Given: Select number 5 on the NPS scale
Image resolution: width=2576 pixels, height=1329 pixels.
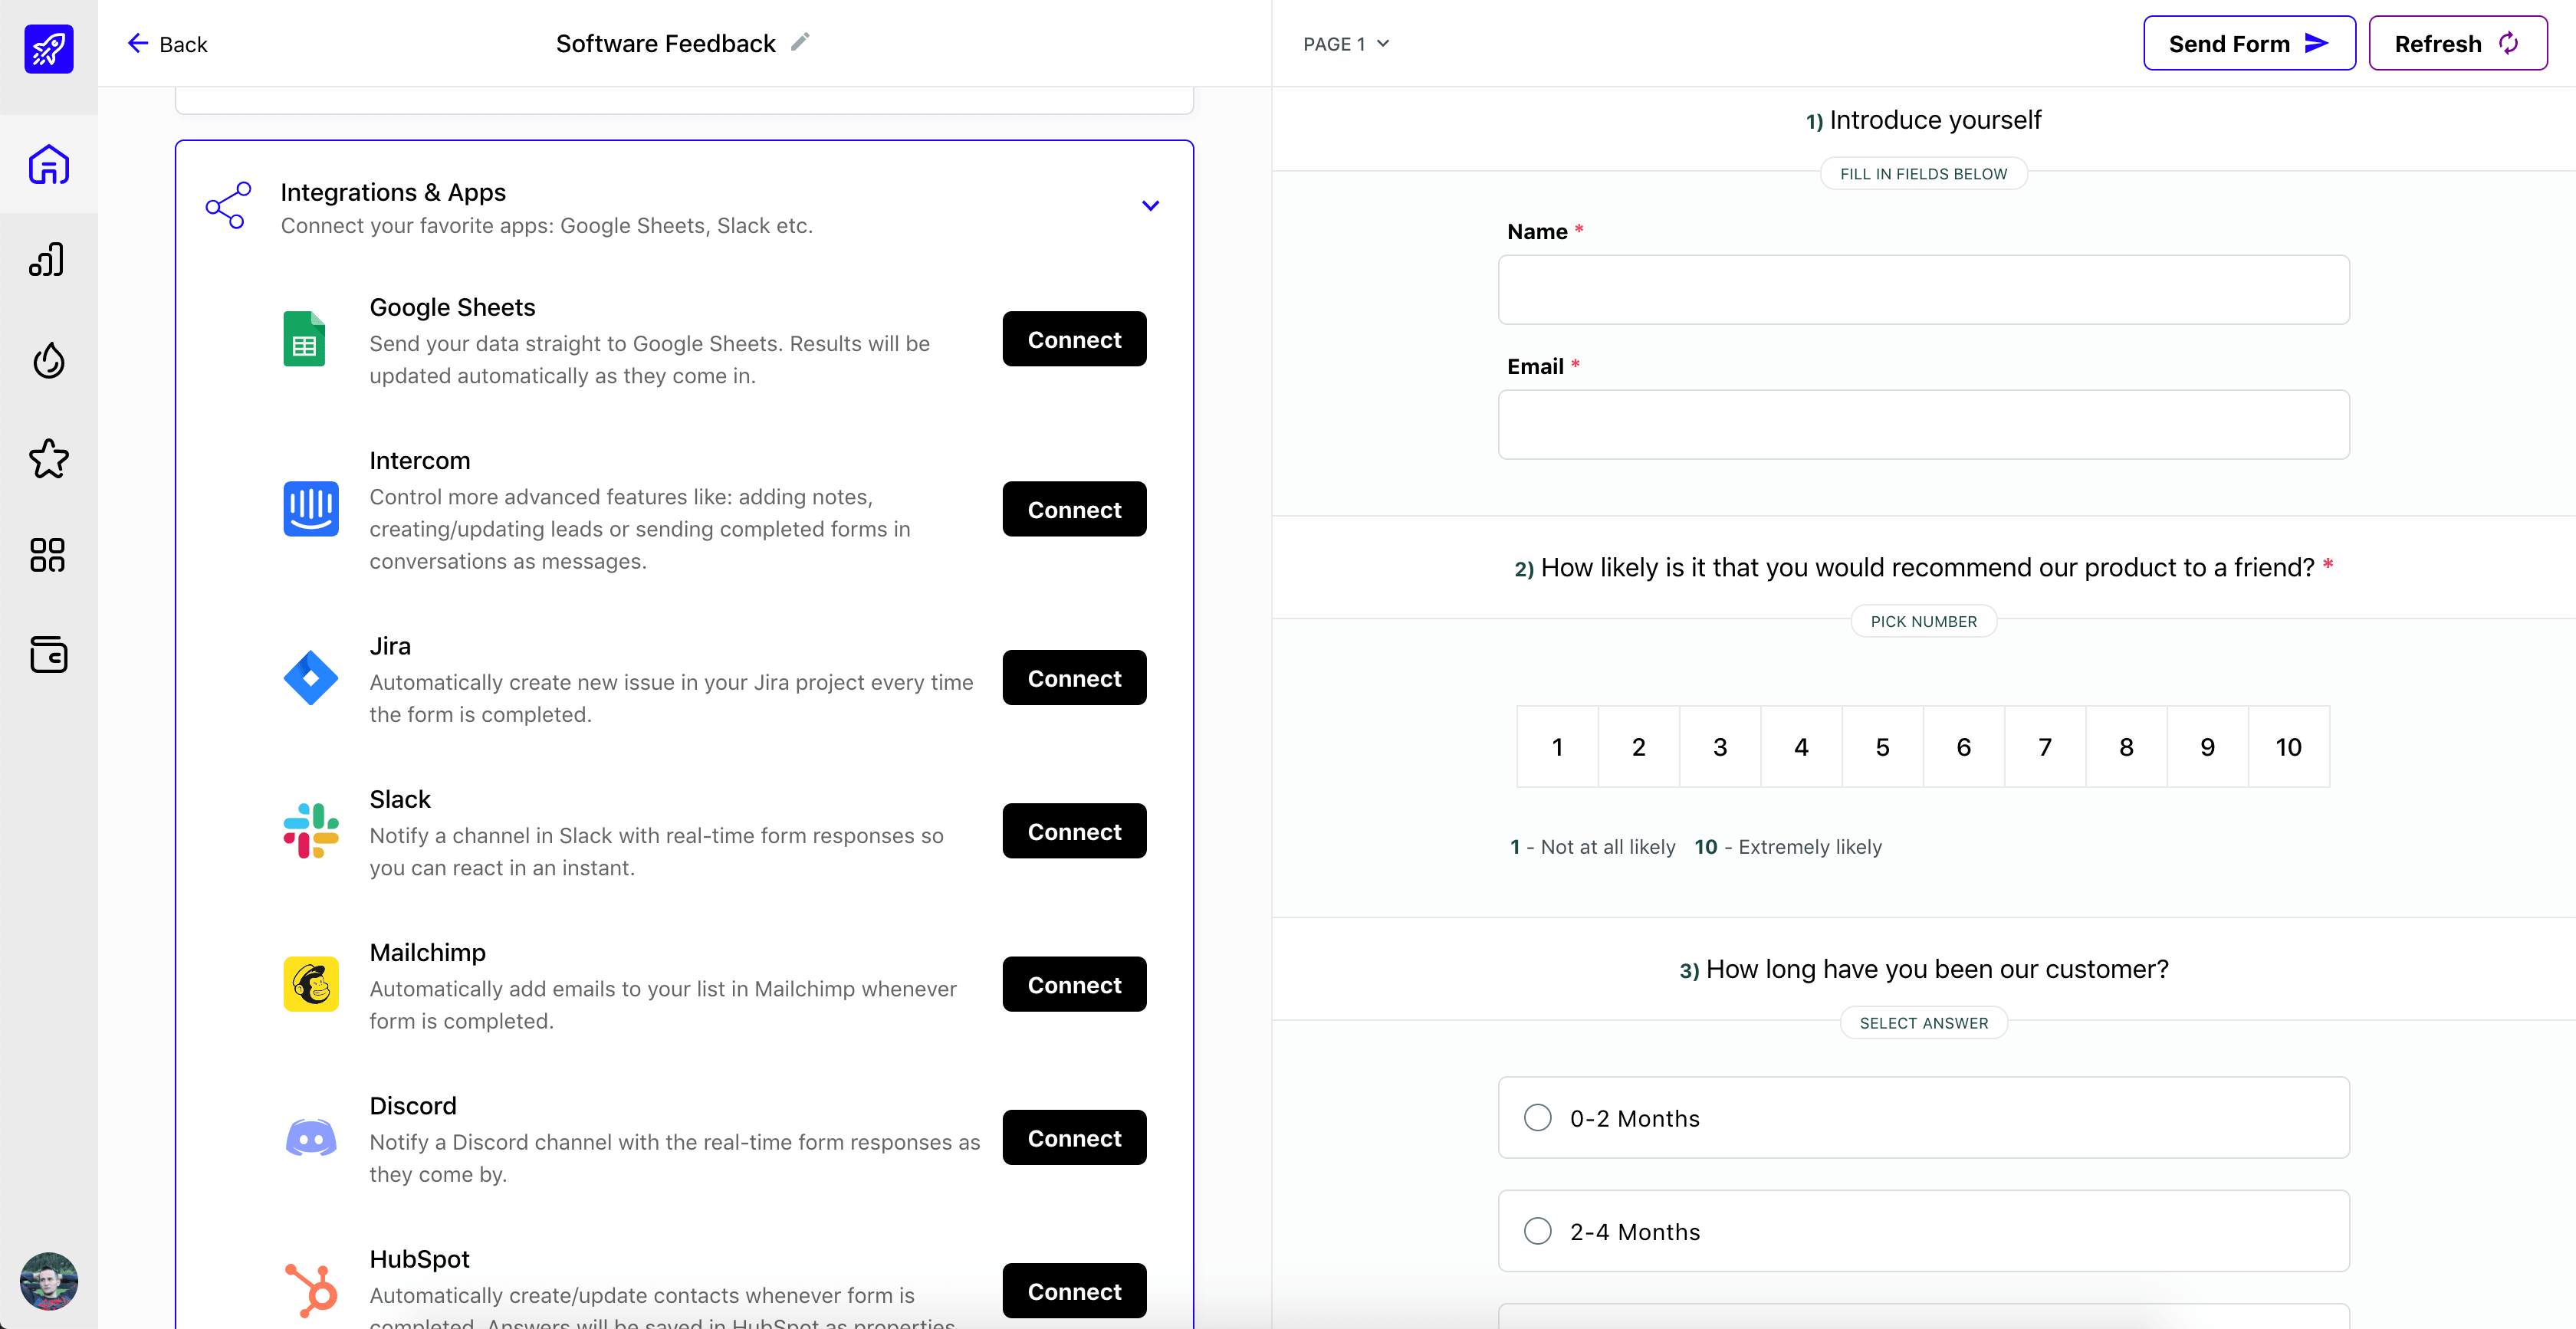Looking at the screenshot, I should pos(1881,746).
